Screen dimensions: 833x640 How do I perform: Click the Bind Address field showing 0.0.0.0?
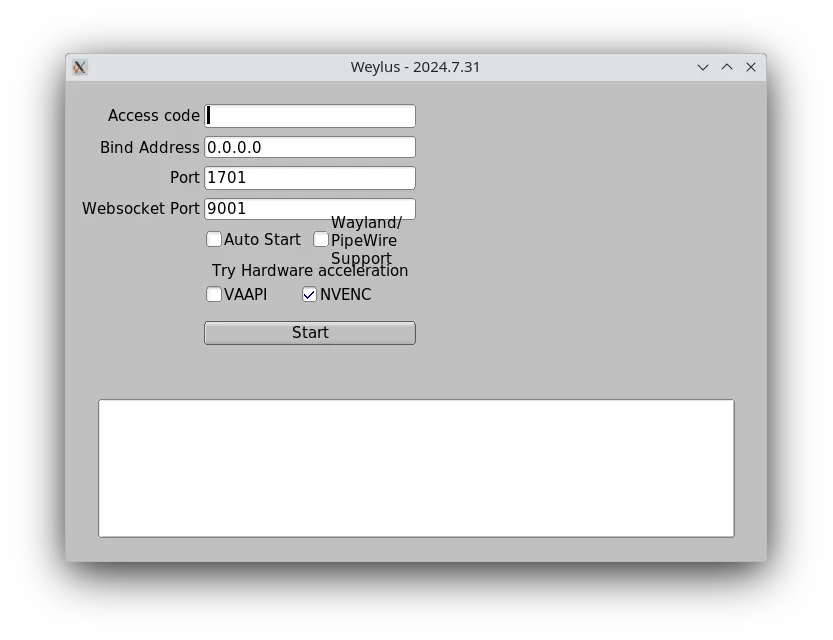tap(310, 147)
